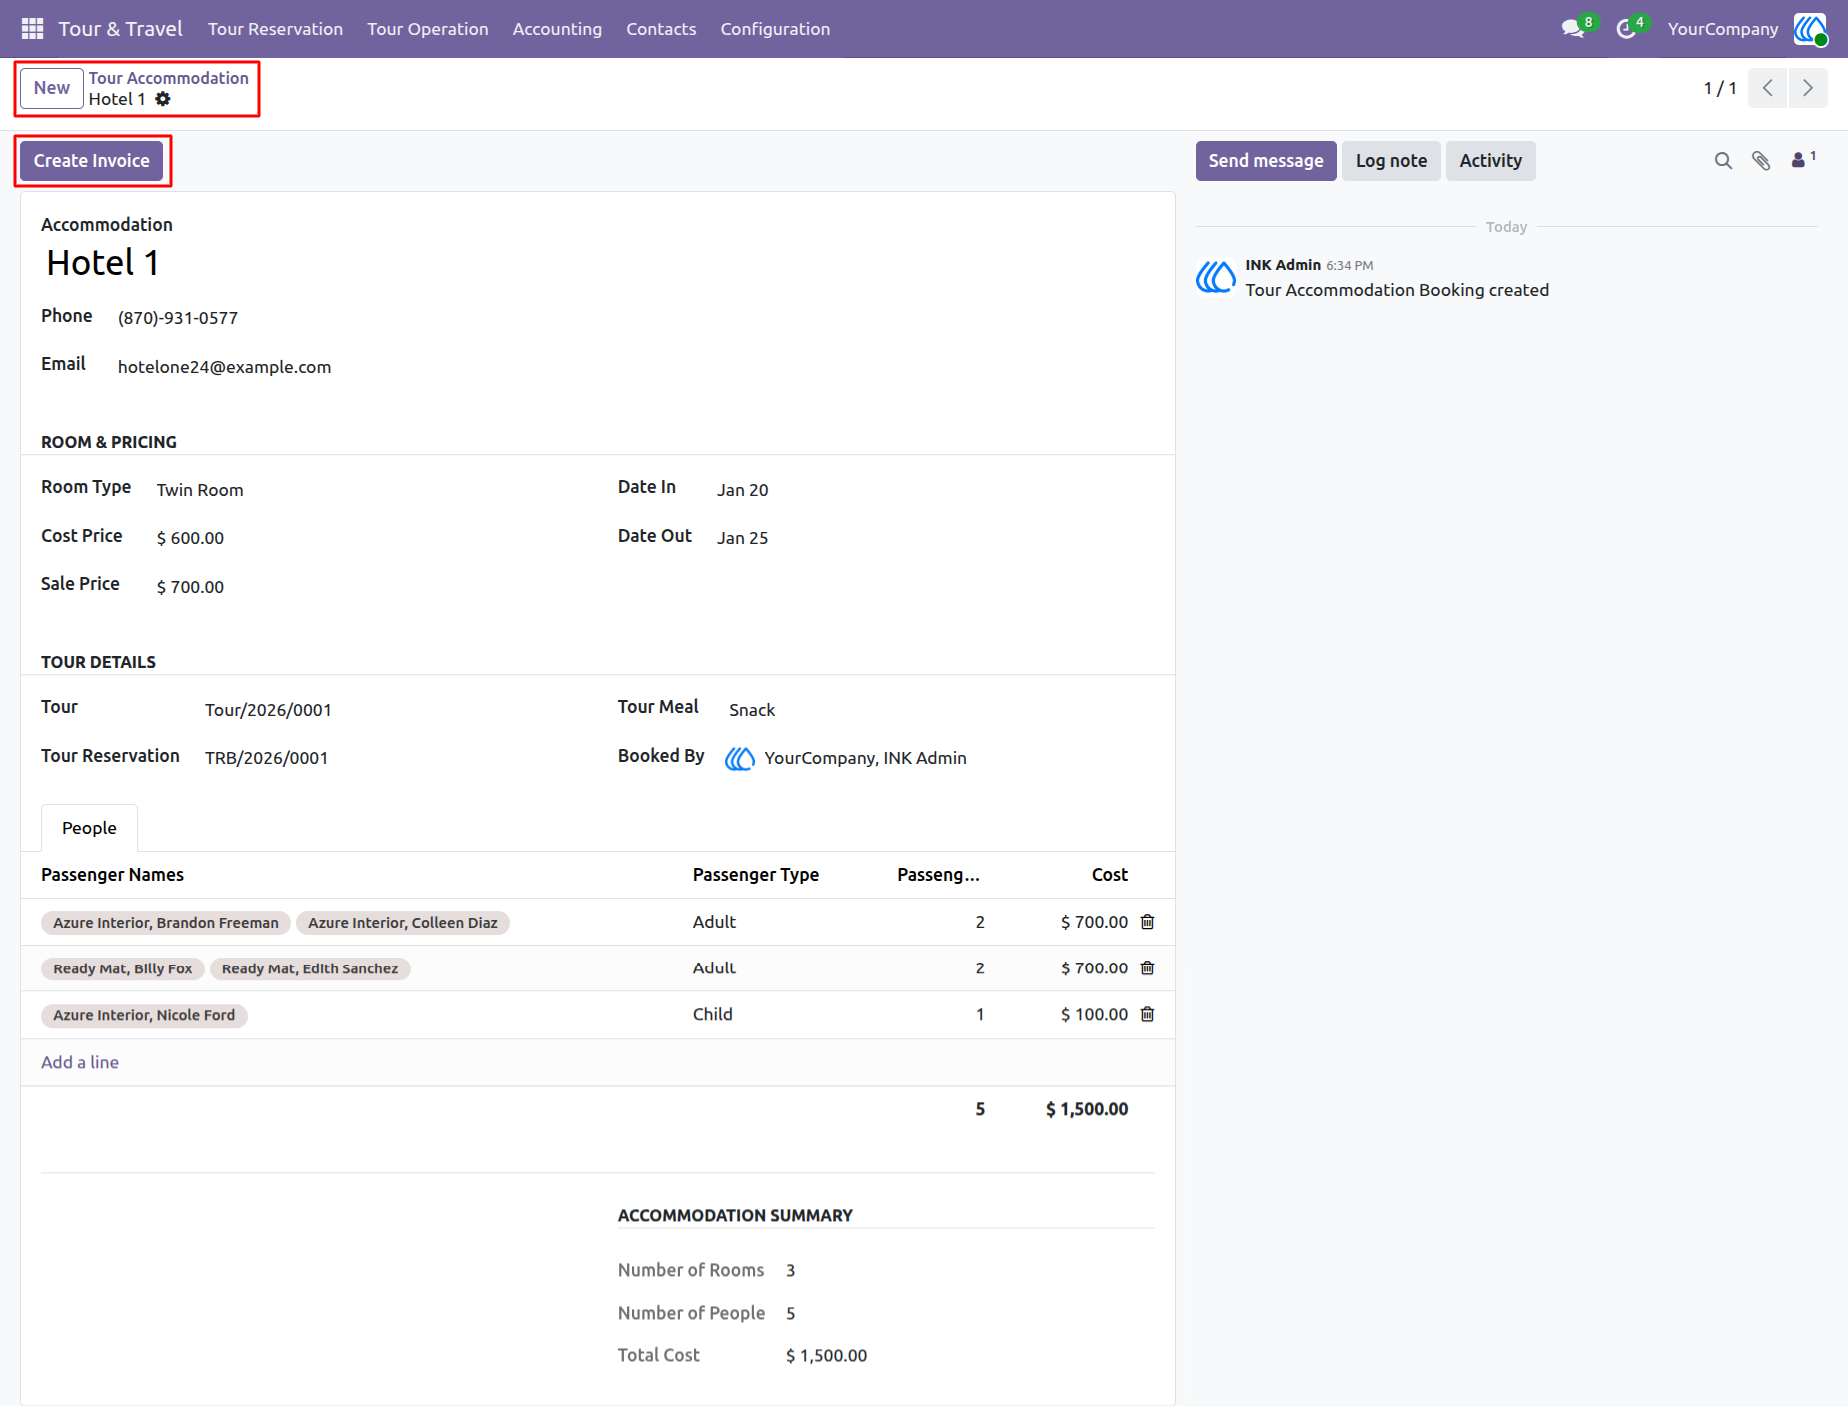The image size is (1848, 1409).
Task: Click Add a line link
Action: tap(80, 1062)
